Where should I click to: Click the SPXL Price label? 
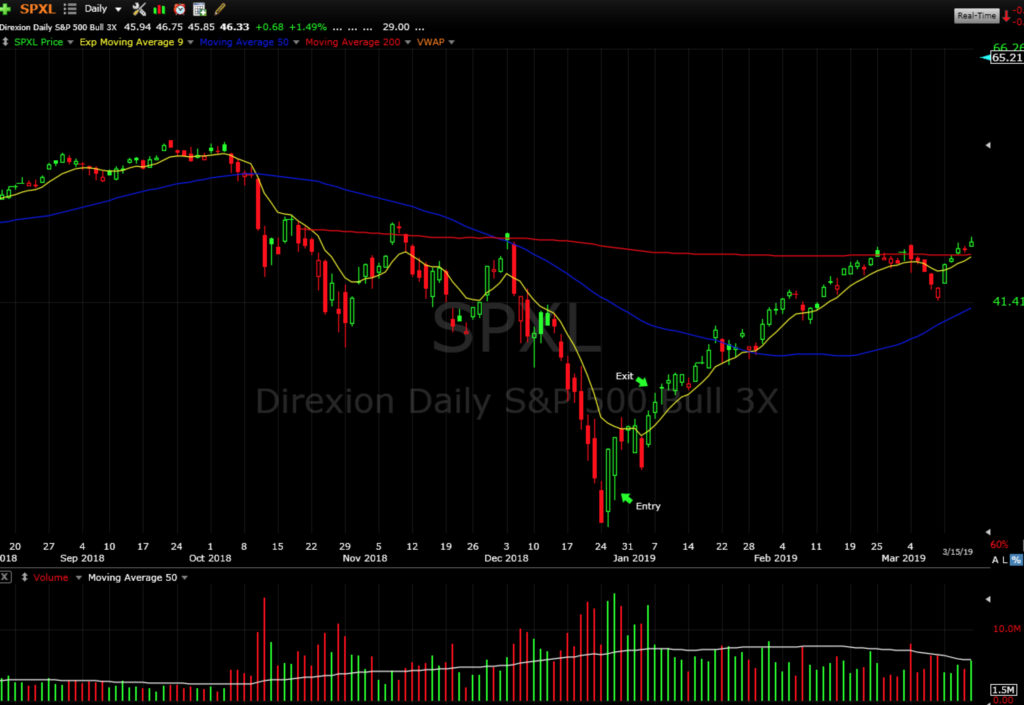pos(39,42)
